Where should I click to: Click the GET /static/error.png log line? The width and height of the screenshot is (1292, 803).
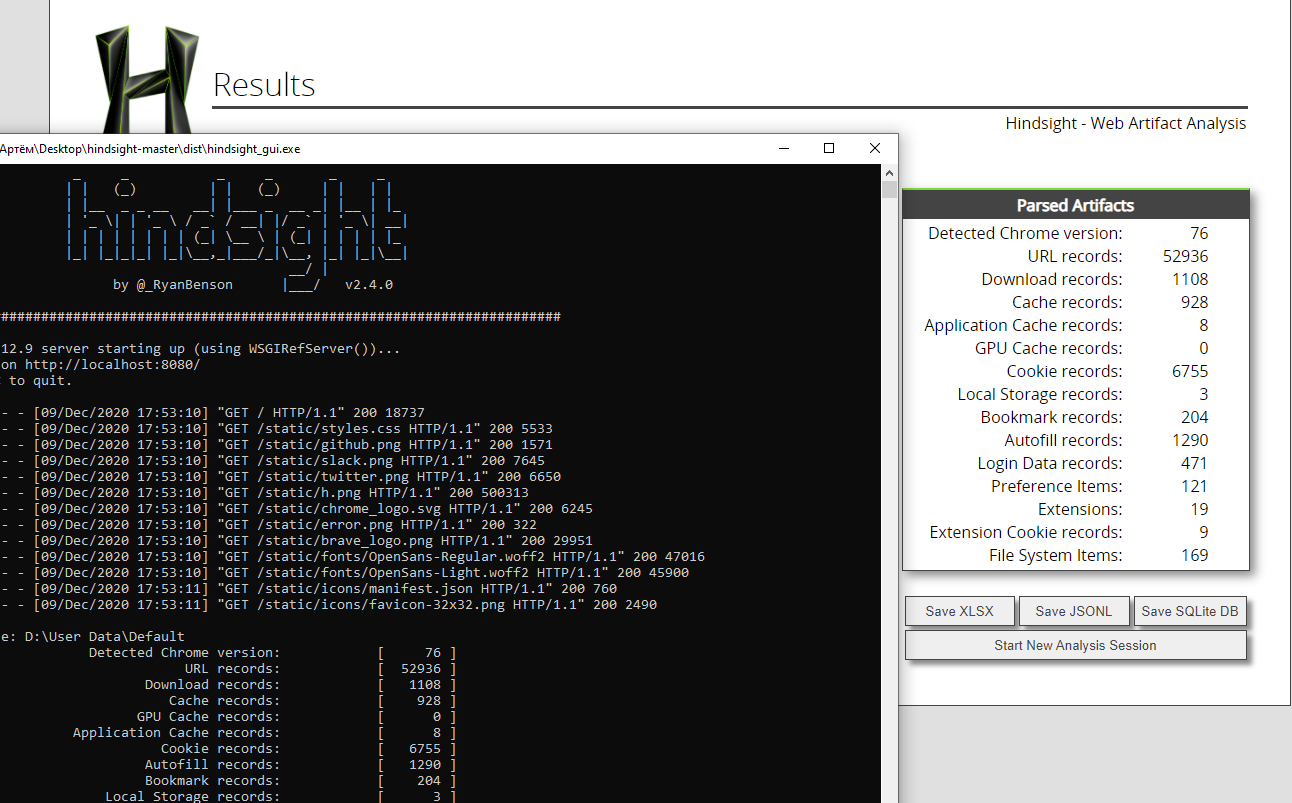268,524
